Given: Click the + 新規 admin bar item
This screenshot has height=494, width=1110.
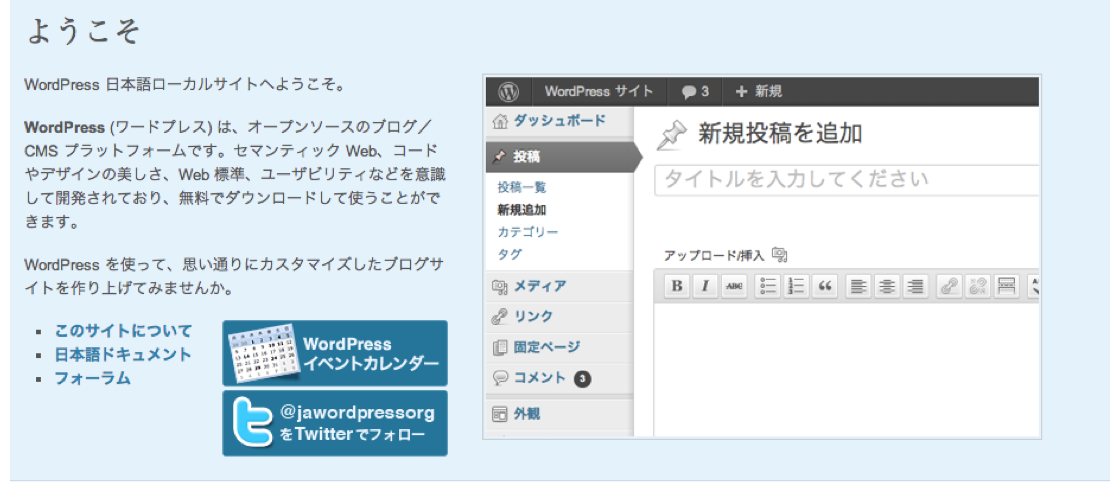Looking at the screenshot, I should (758, 91).
